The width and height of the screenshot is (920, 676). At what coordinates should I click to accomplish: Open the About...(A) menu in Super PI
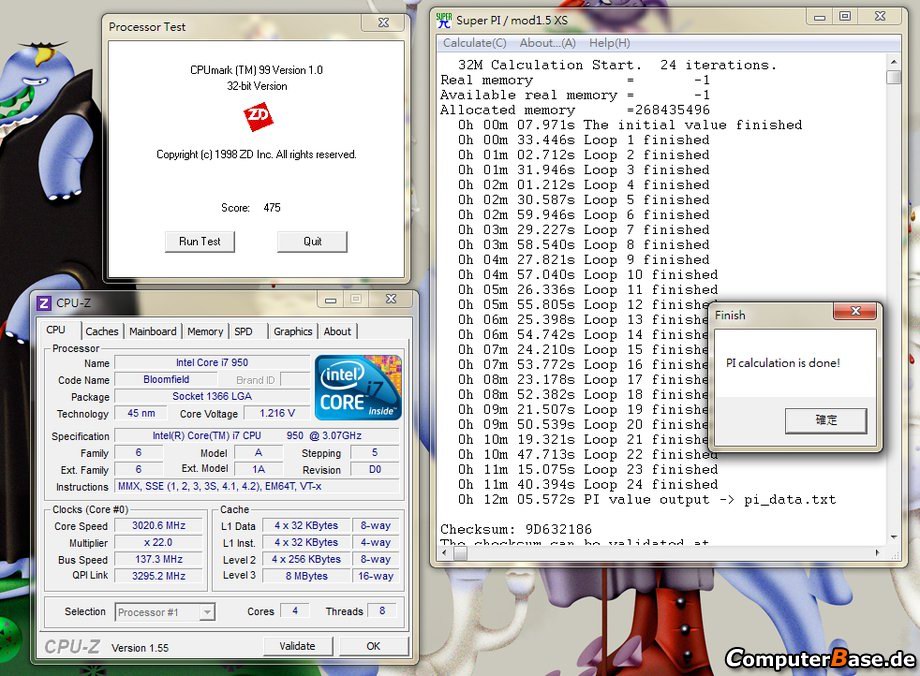pyautogui.click(x=547, y=43)
